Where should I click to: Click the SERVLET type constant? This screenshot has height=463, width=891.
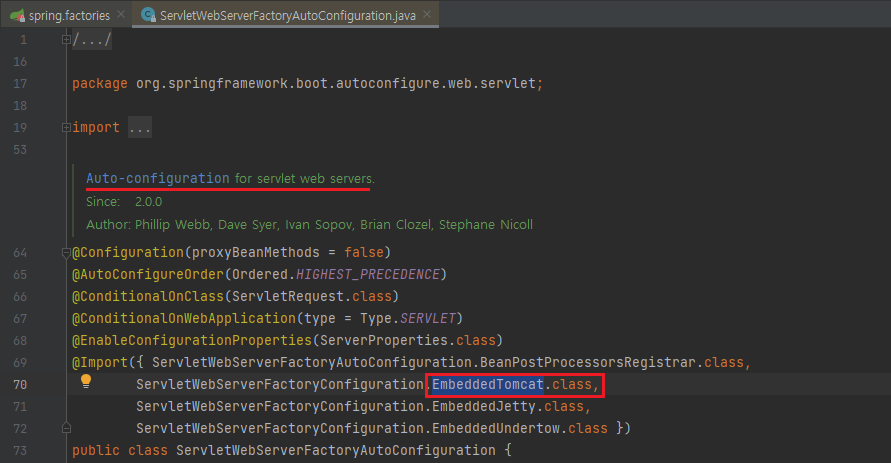428,318
